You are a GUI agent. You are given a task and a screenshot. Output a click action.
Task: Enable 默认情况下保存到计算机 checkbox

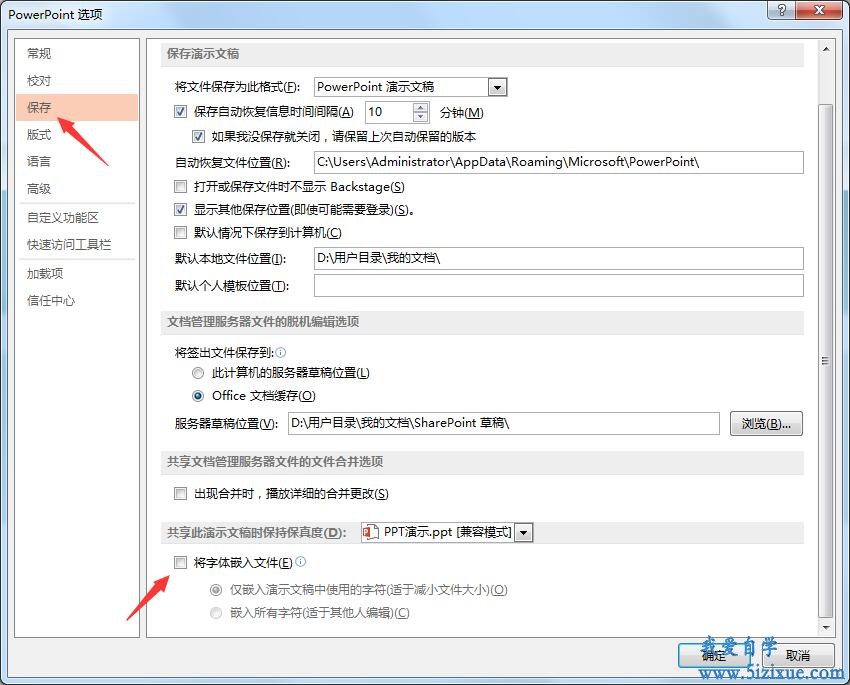(181, 233)
